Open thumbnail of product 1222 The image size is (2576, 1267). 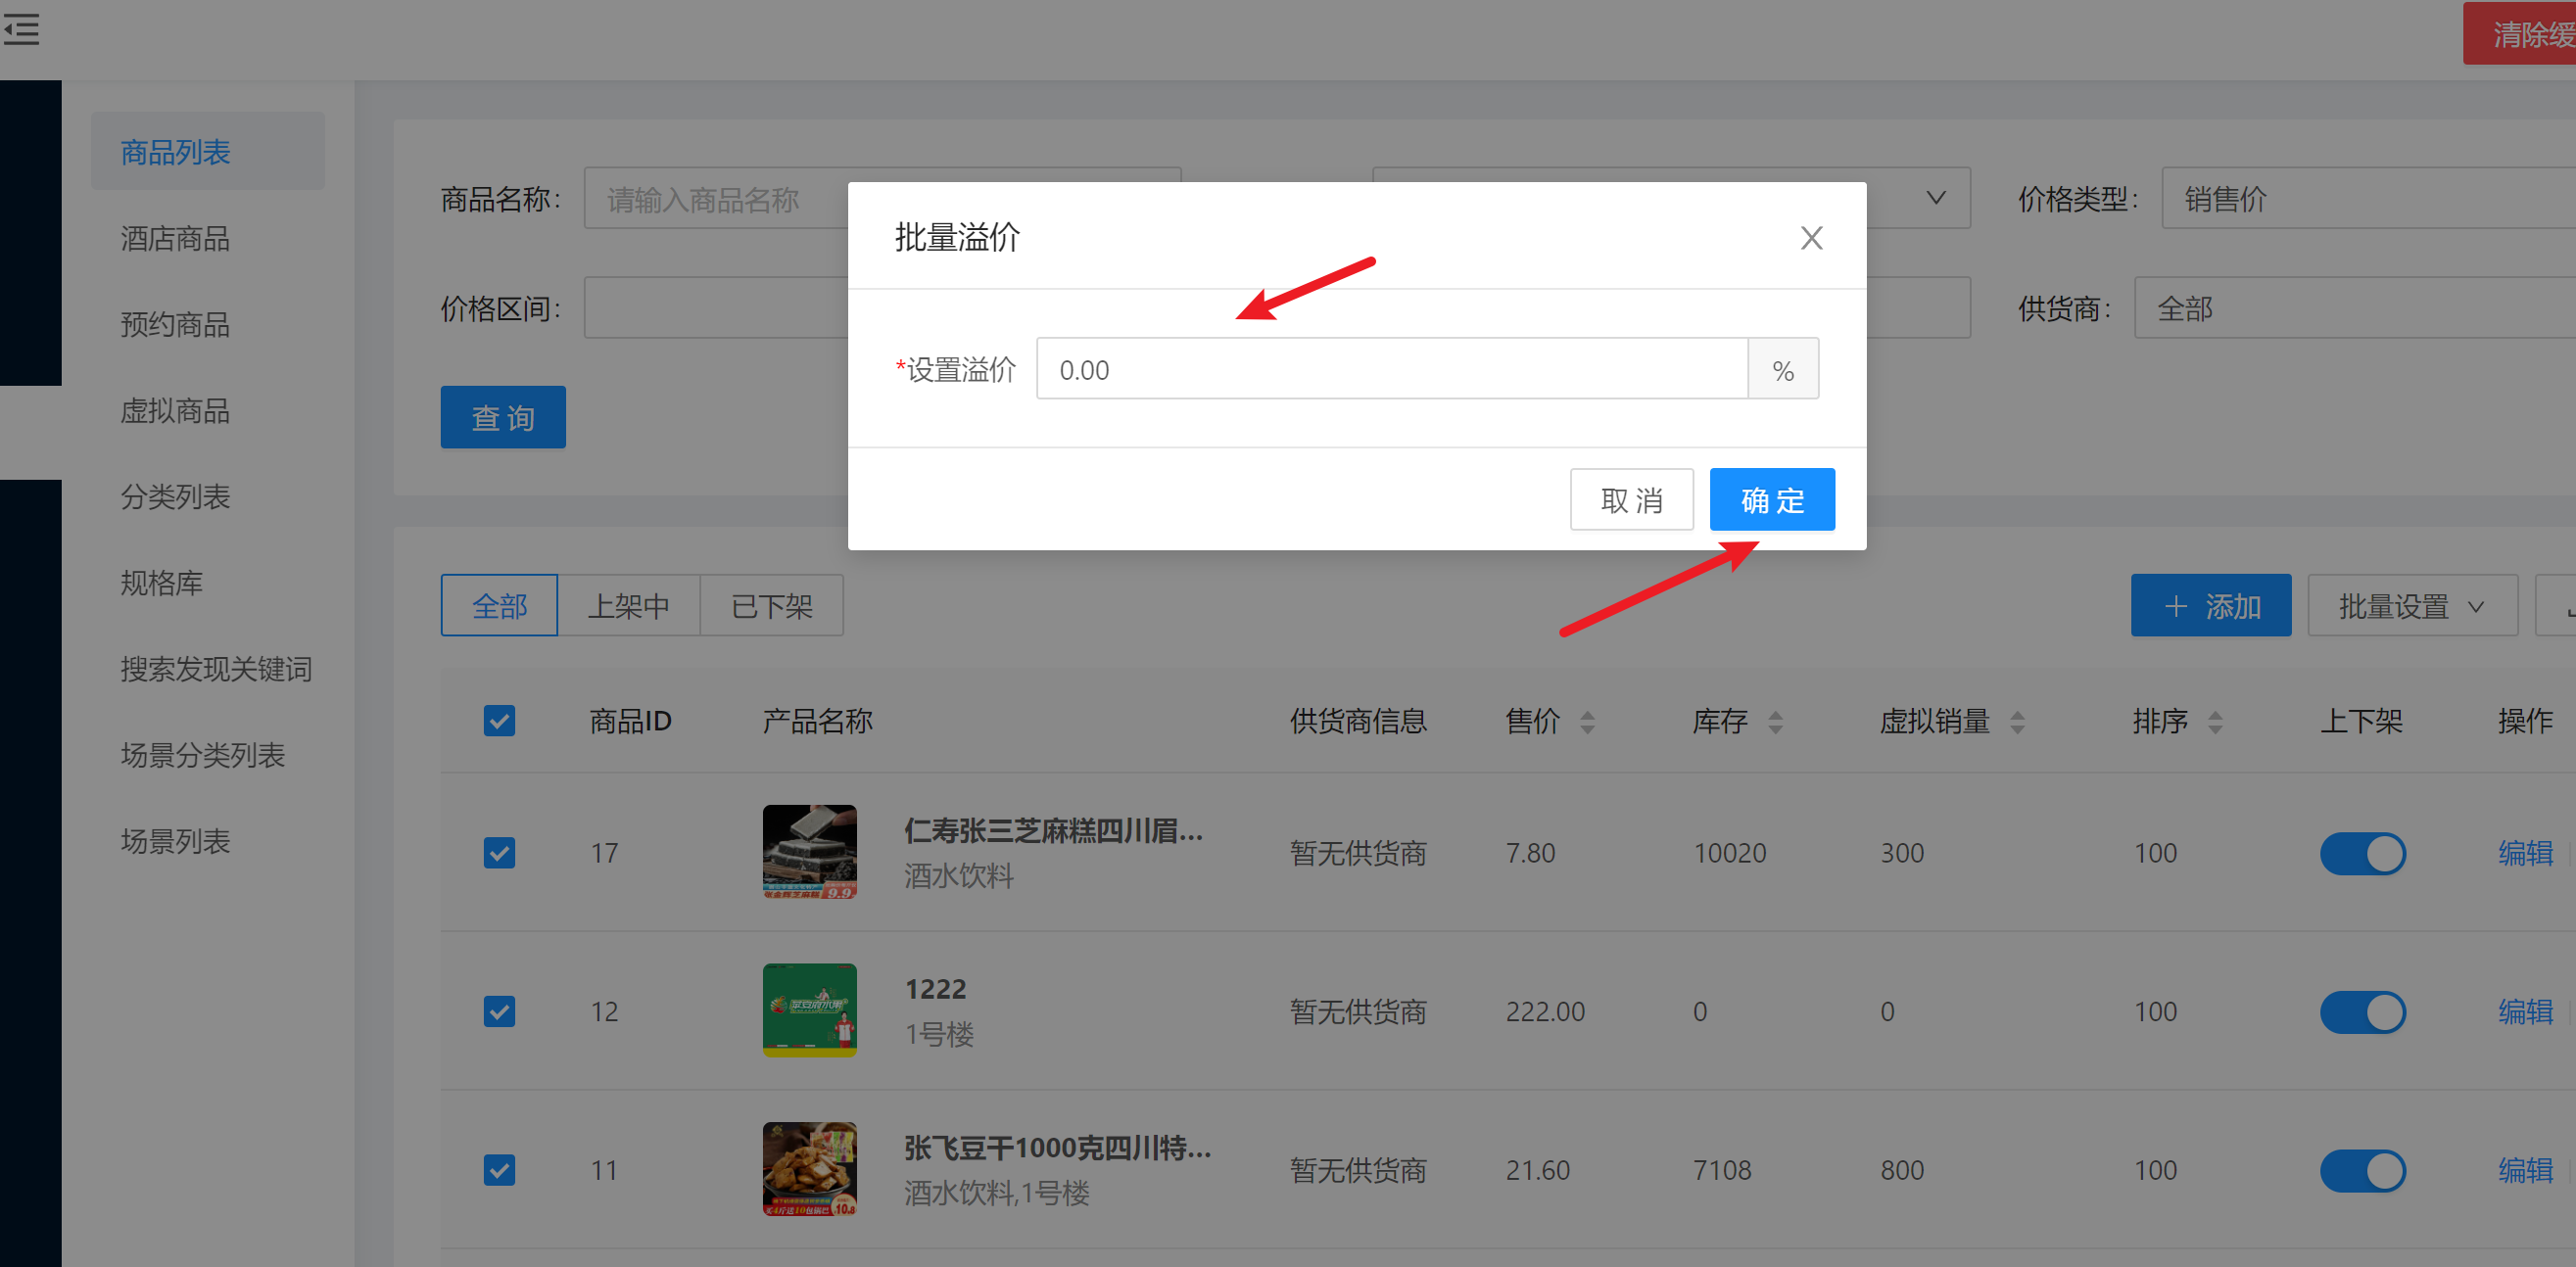(x=809, y=1010)
